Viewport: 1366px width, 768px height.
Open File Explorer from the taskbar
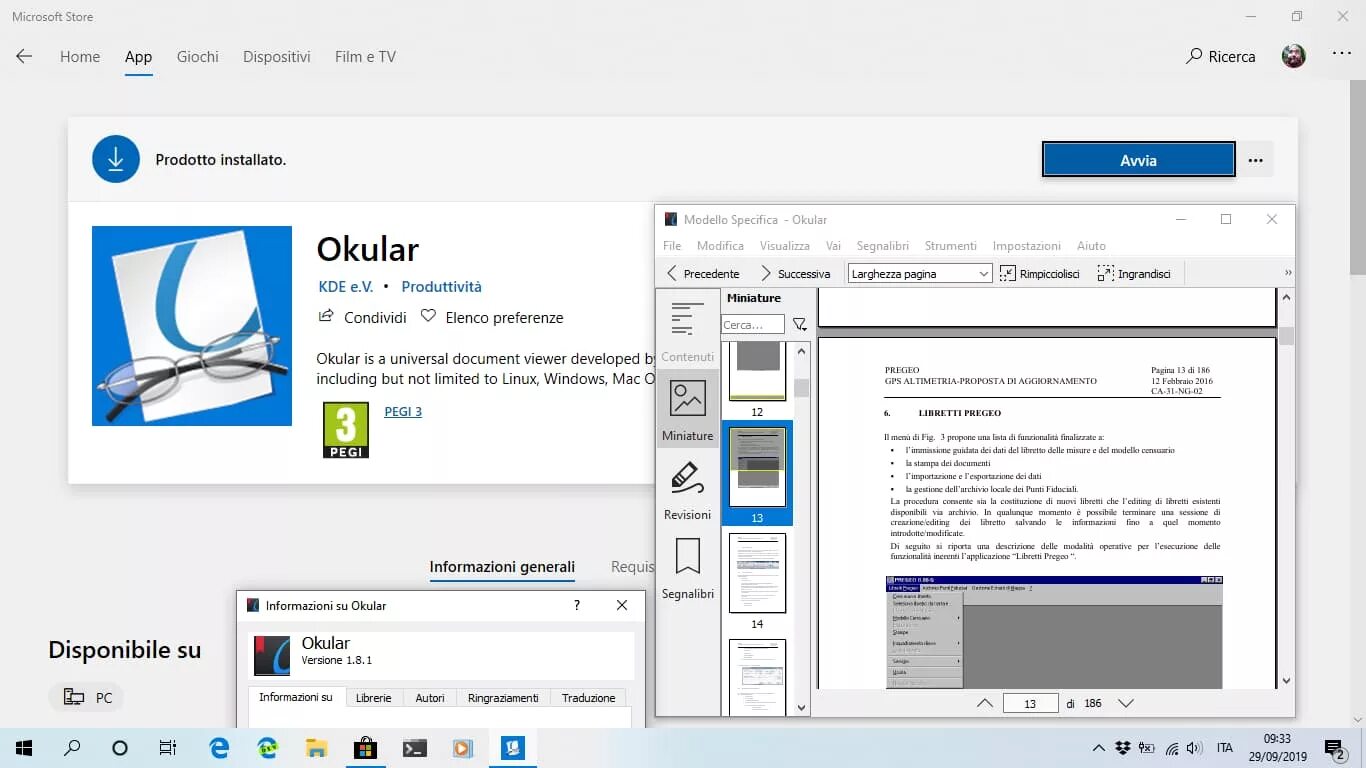coord(316,748)
